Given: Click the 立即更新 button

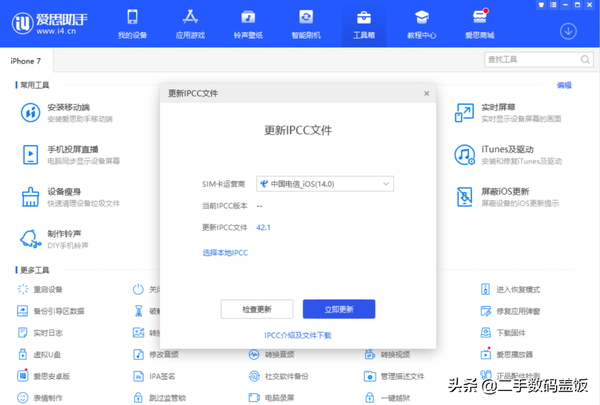Looking at the screenshot, I should [x=339, y=309].
